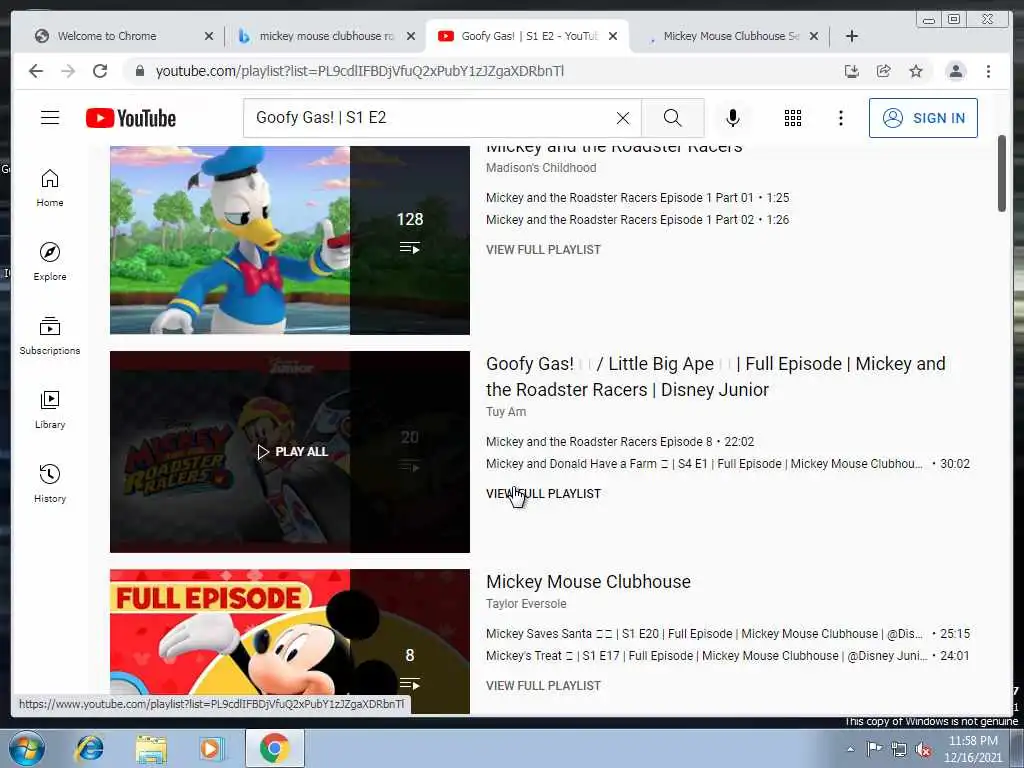Go back with Chrome's back arrow
The image size is (1024, 768).
coord(36,71)
